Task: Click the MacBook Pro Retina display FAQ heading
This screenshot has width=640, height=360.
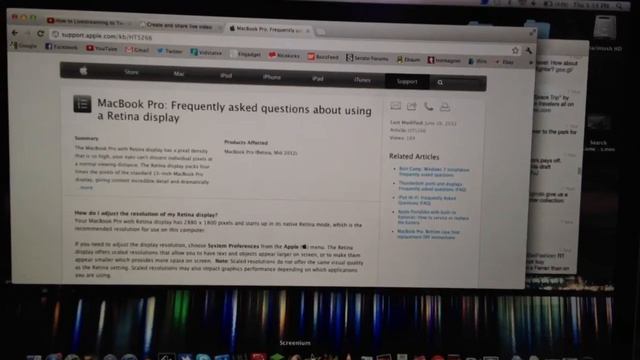Action: (234, 110)
